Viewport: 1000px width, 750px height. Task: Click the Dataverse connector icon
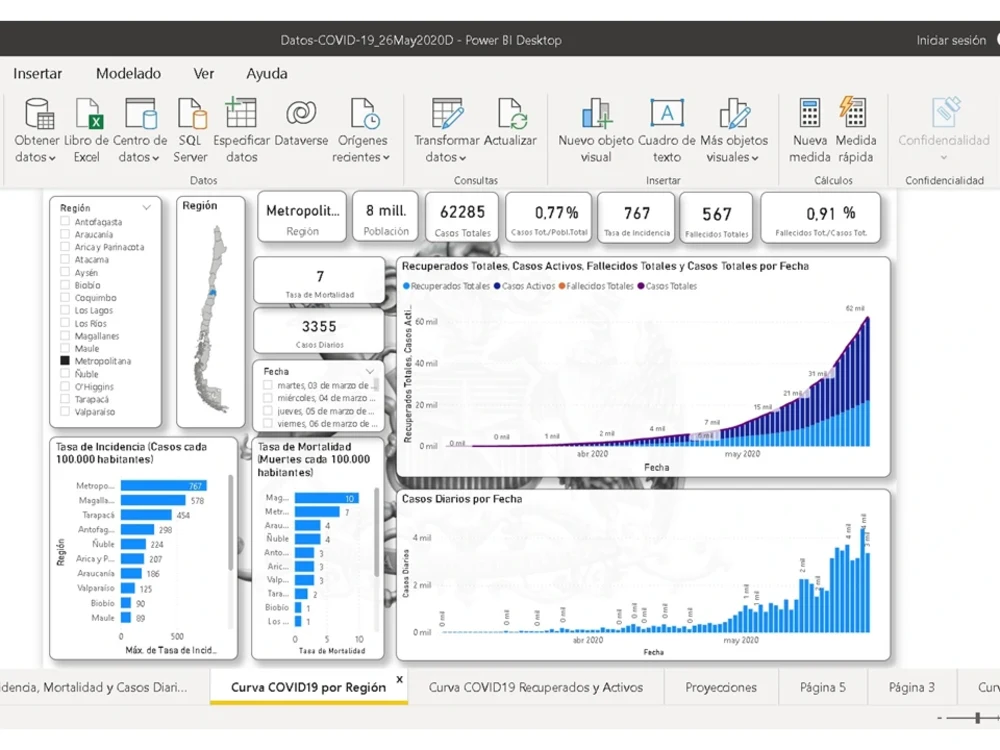click(x=301, y=113)
